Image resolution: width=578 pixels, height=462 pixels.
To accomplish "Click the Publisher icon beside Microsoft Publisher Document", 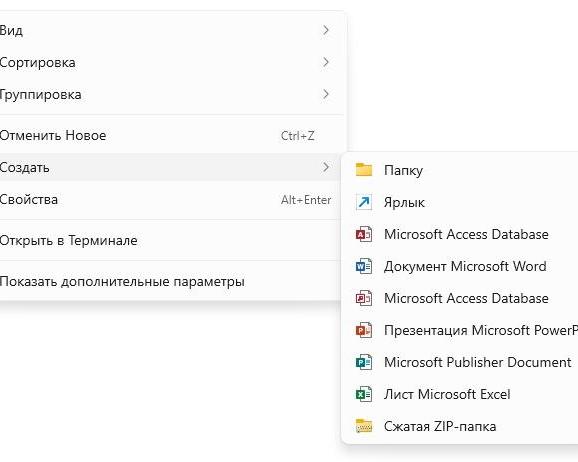I will tap(364, 362).
